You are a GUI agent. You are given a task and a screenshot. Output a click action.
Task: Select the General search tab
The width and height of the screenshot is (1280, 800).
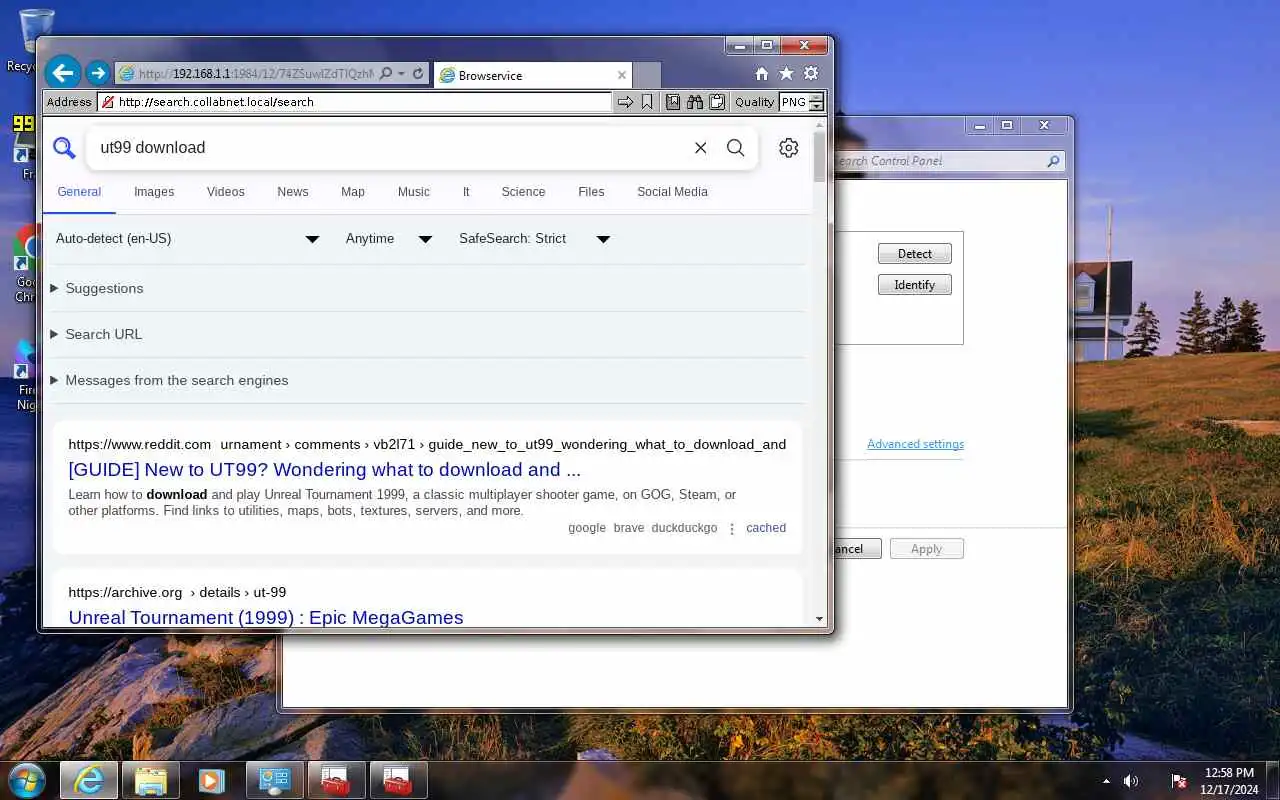(x=79, y=192)
